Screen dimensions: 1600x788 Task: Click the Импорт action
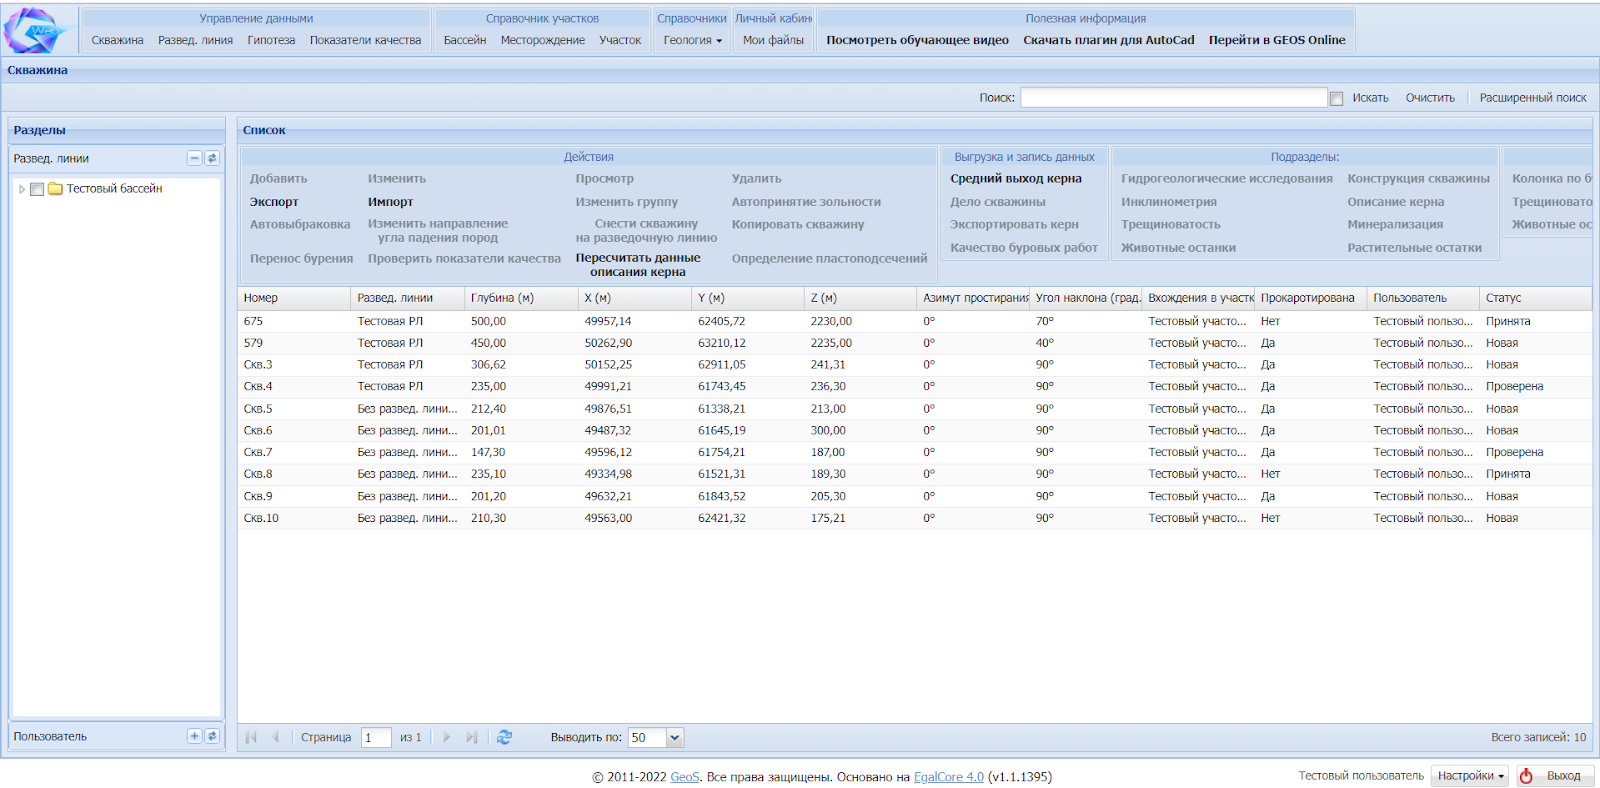pyautogui.click(x=390, y=202)
